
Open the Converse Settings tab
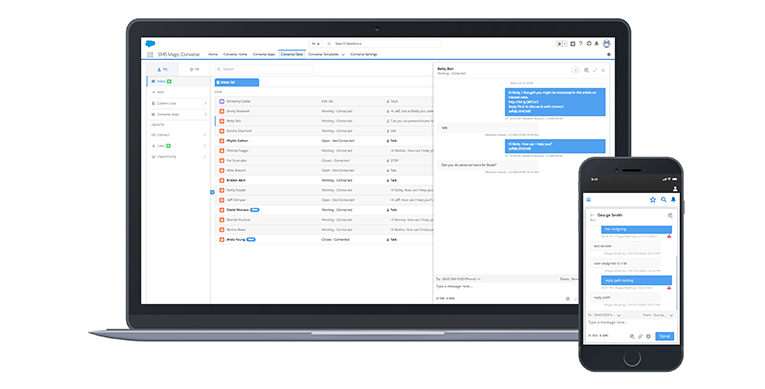(364, 54)
